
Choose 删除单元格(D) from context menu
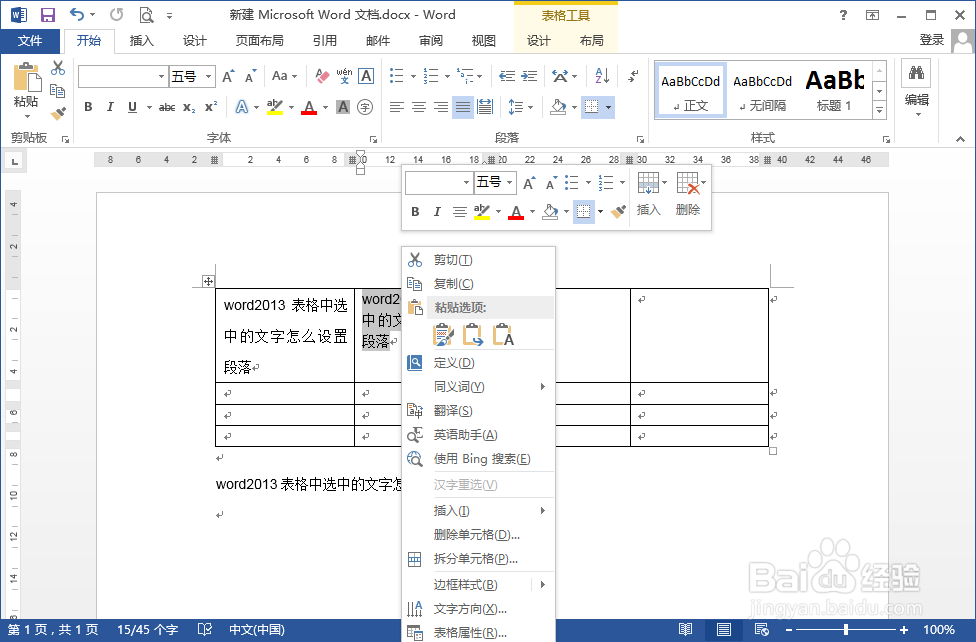[x=479, y=535]
